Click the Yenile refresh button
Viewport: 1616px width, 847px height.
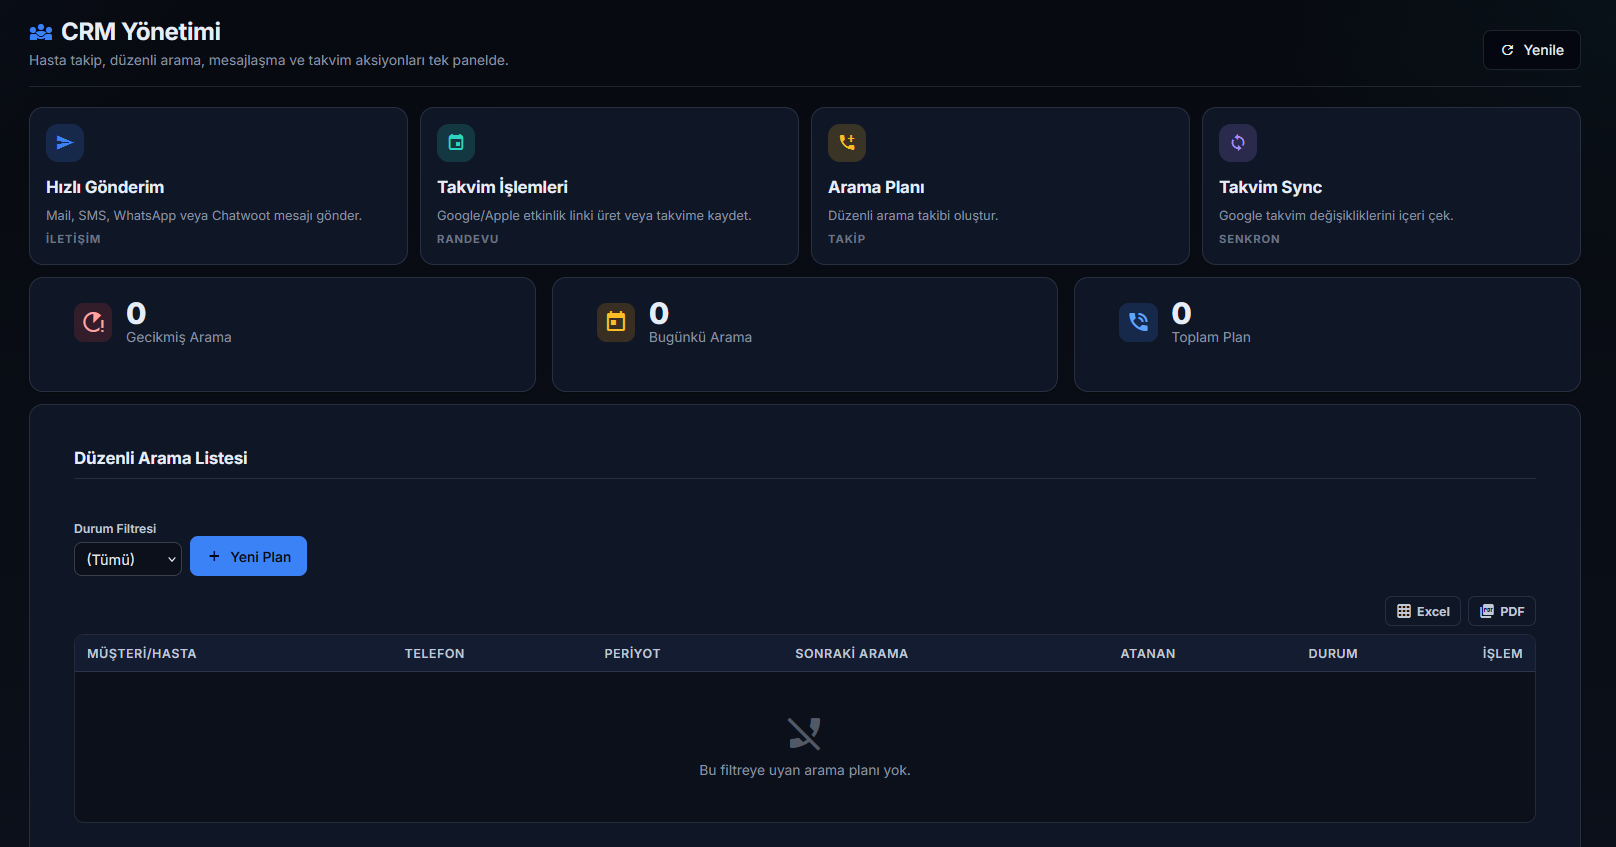1531,50
